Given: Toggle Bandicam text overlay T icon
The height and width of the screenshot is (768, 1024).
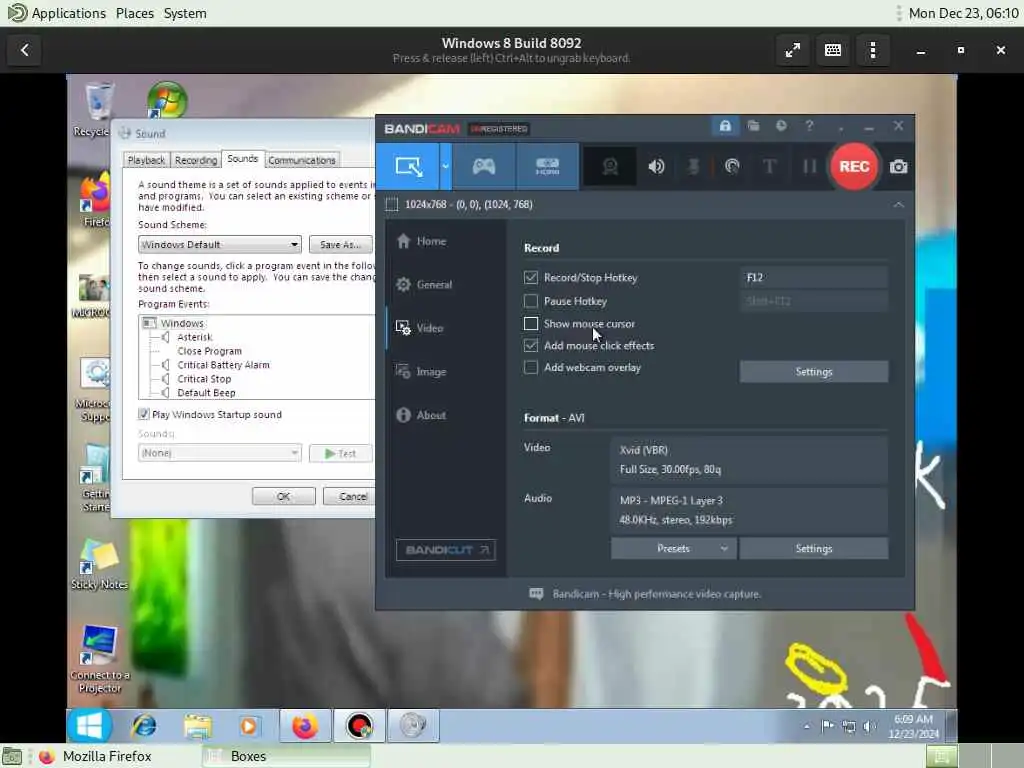Looking at the screenshot, I should [x=769, y=167].
